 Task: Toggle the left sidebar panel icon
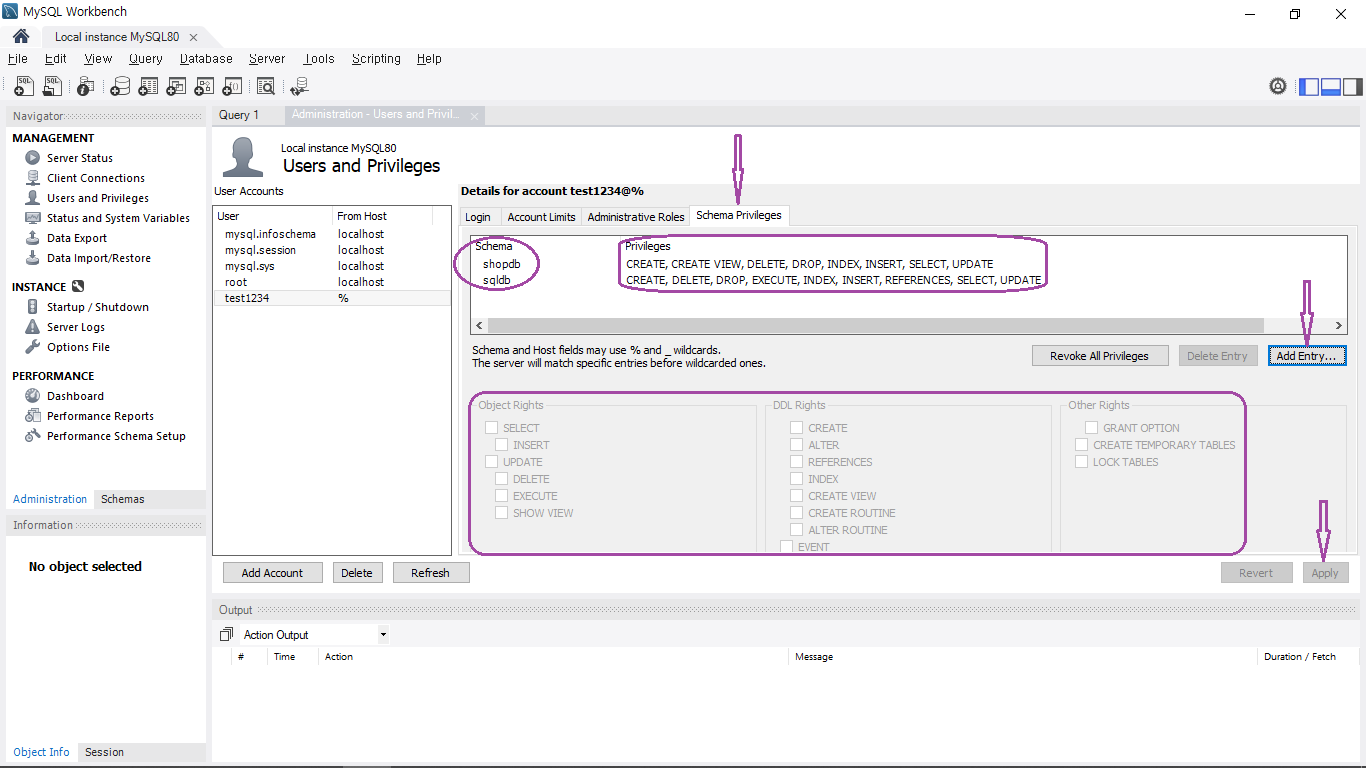coord(1309,86)
